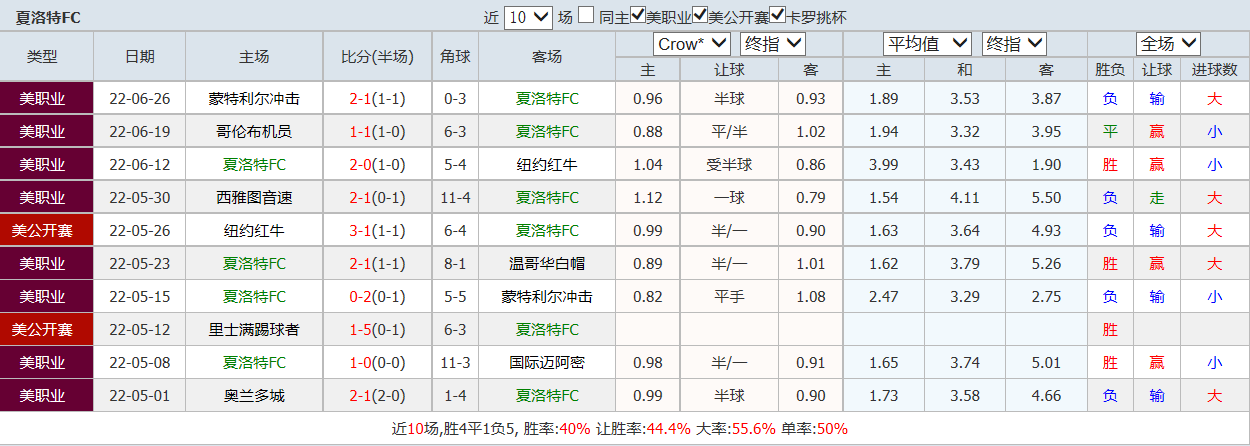The width and height of the screenshot is (1250, 446).
Task: Click the 蒙特利尔冲击 home team on 22-06-26
Action: (x=254, y=99)
